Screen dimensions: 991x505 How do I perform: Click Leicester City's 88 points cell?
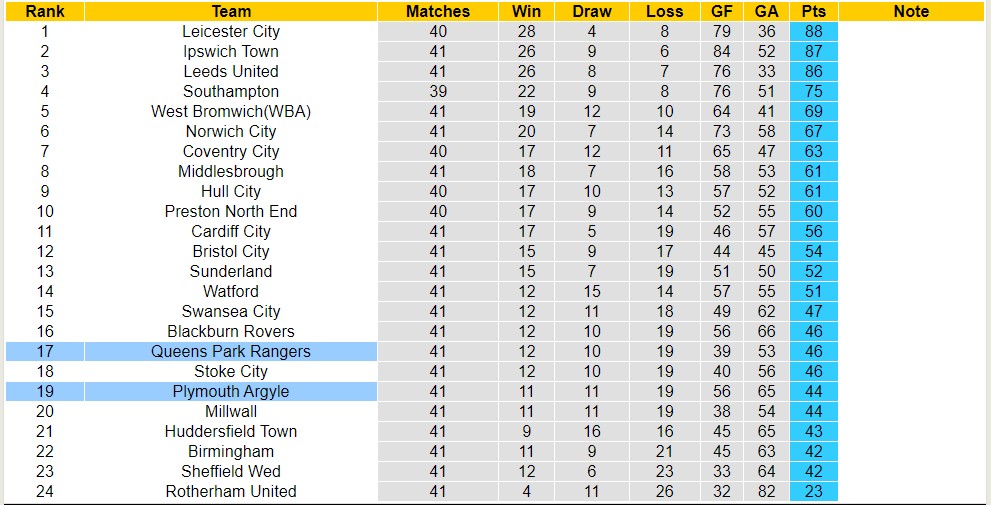point(813,32)
